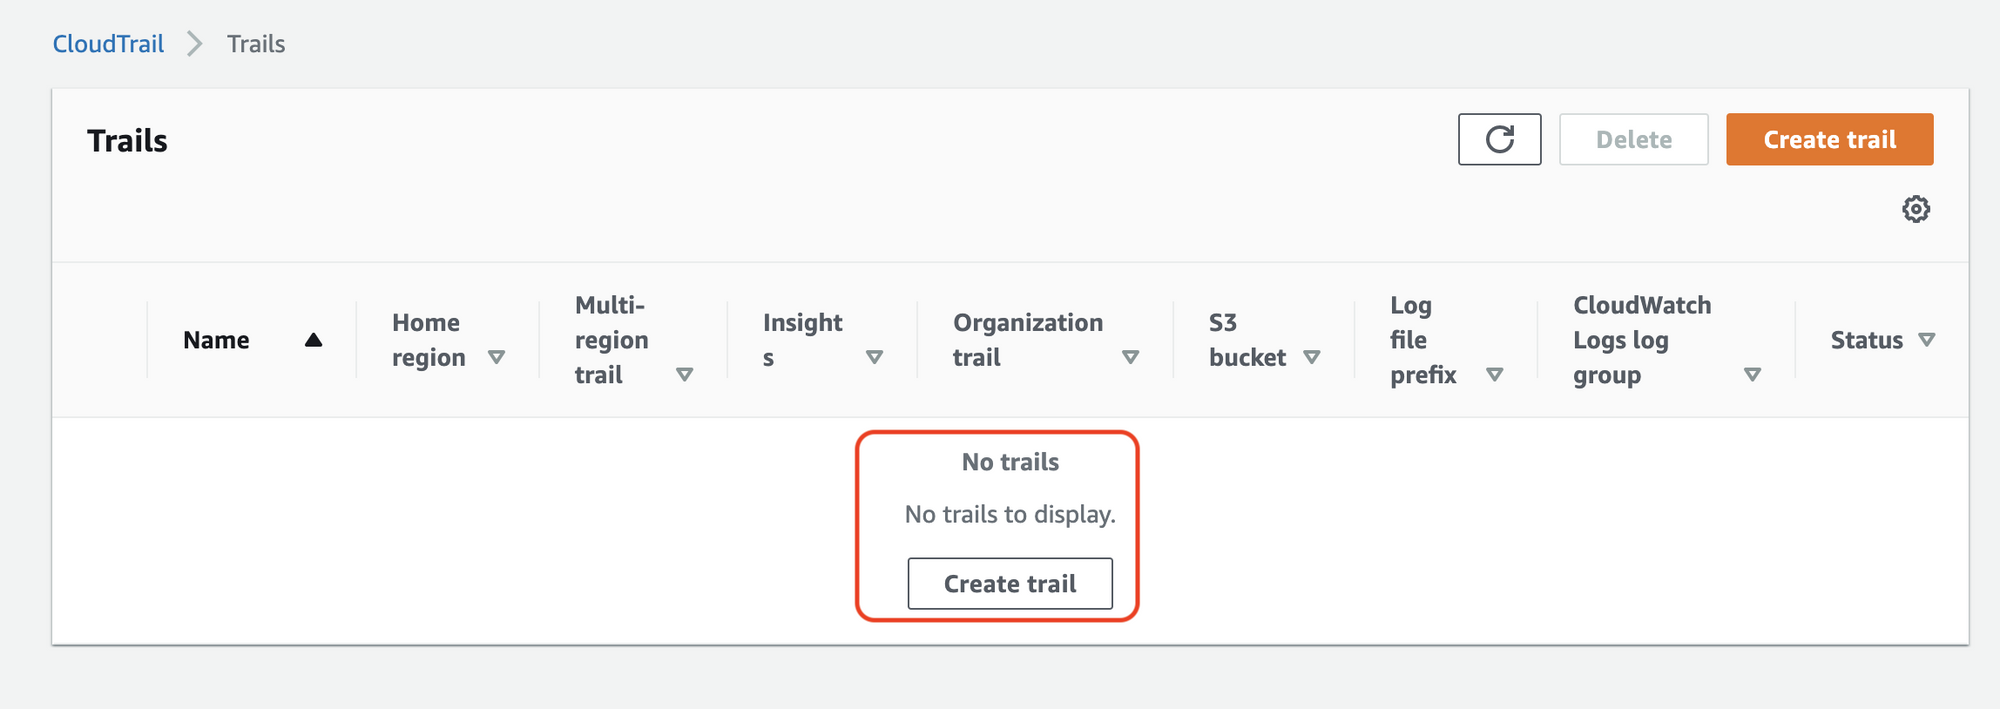Click the Status column header label
This screenshot has width=2000, height=709.
click(x=1866, y=340)
